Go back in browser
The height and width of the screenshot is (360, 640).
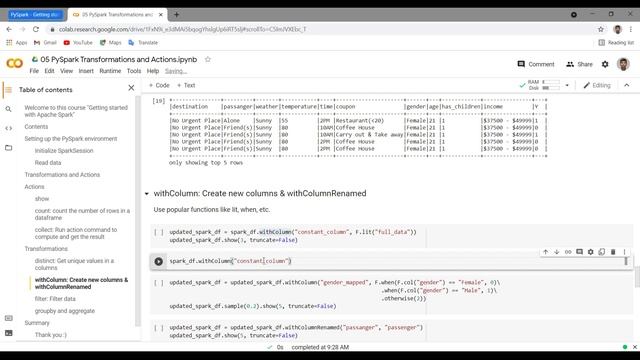point(9,29)
